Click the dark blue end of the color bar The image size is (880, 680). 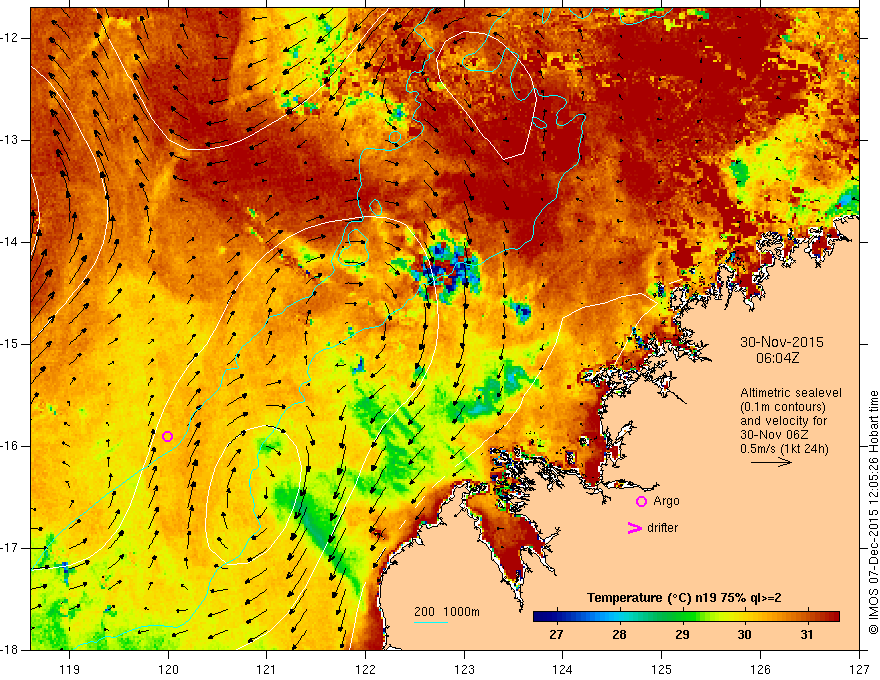tap(538, 617)
